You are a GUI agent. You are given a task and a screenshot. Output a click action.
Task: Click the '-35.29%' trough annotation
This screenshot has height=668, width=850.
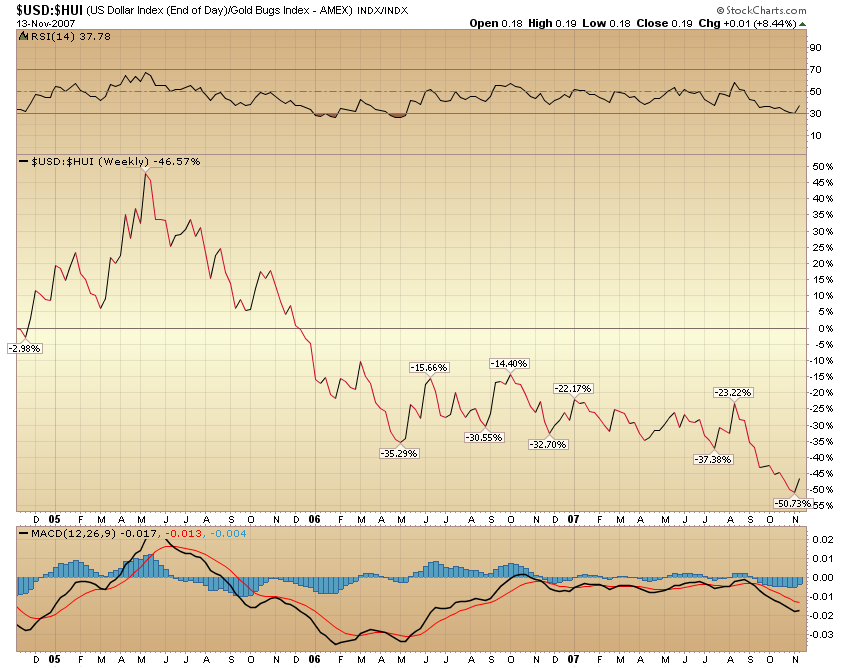coord(400,453)
